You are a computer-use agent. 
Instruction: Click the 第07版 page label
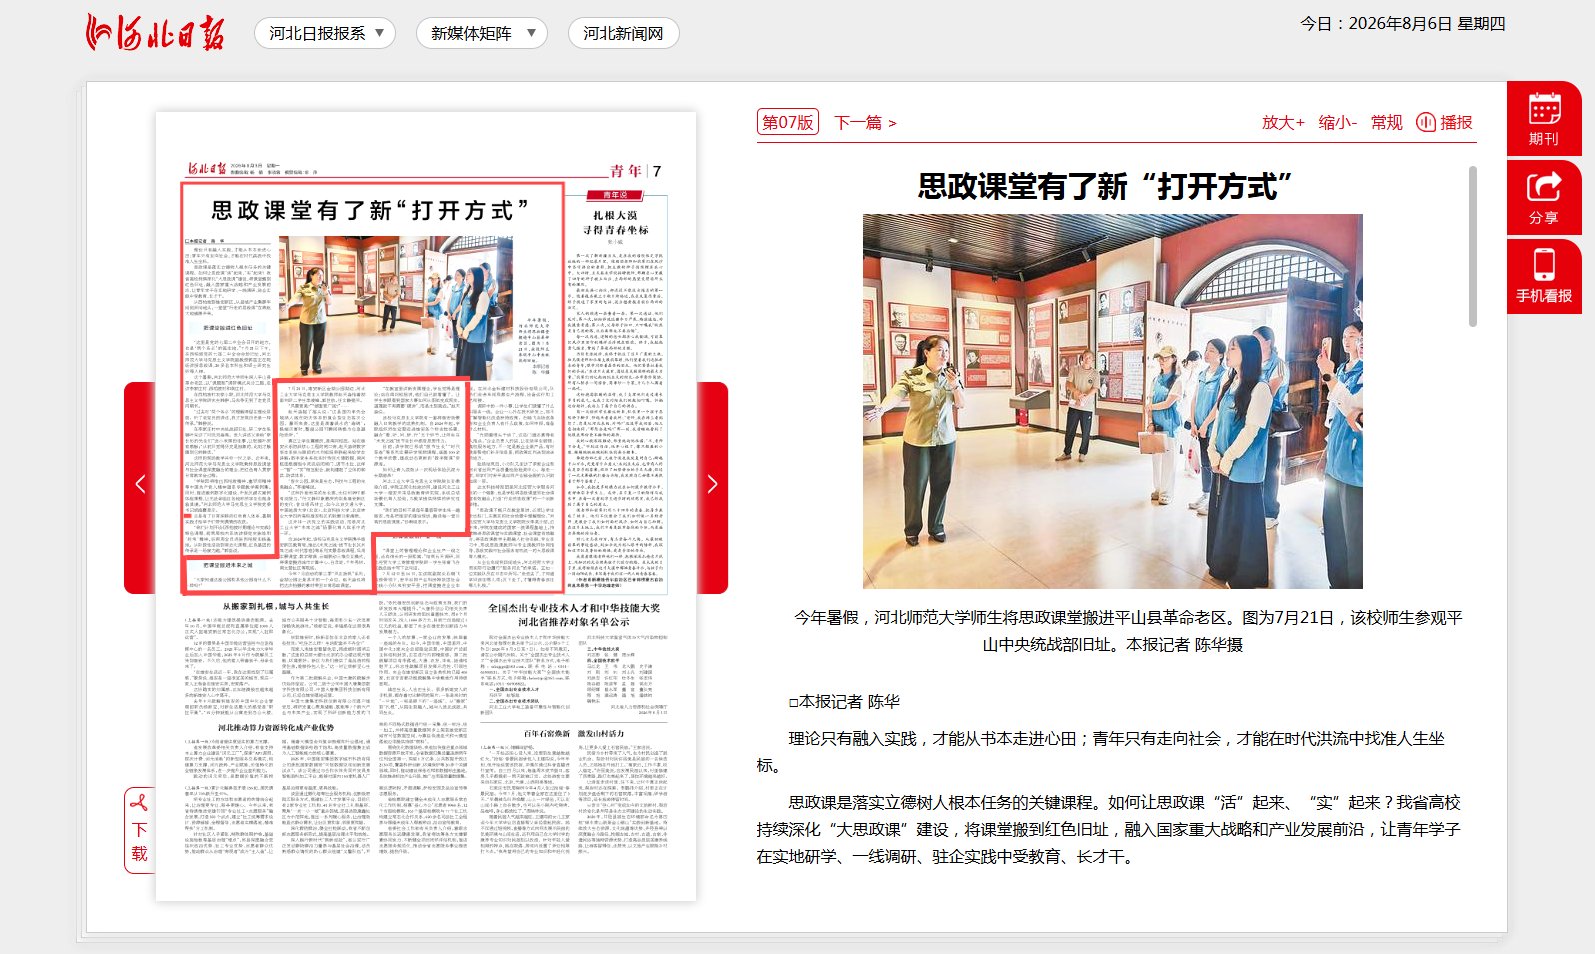[x=787, y=122]
